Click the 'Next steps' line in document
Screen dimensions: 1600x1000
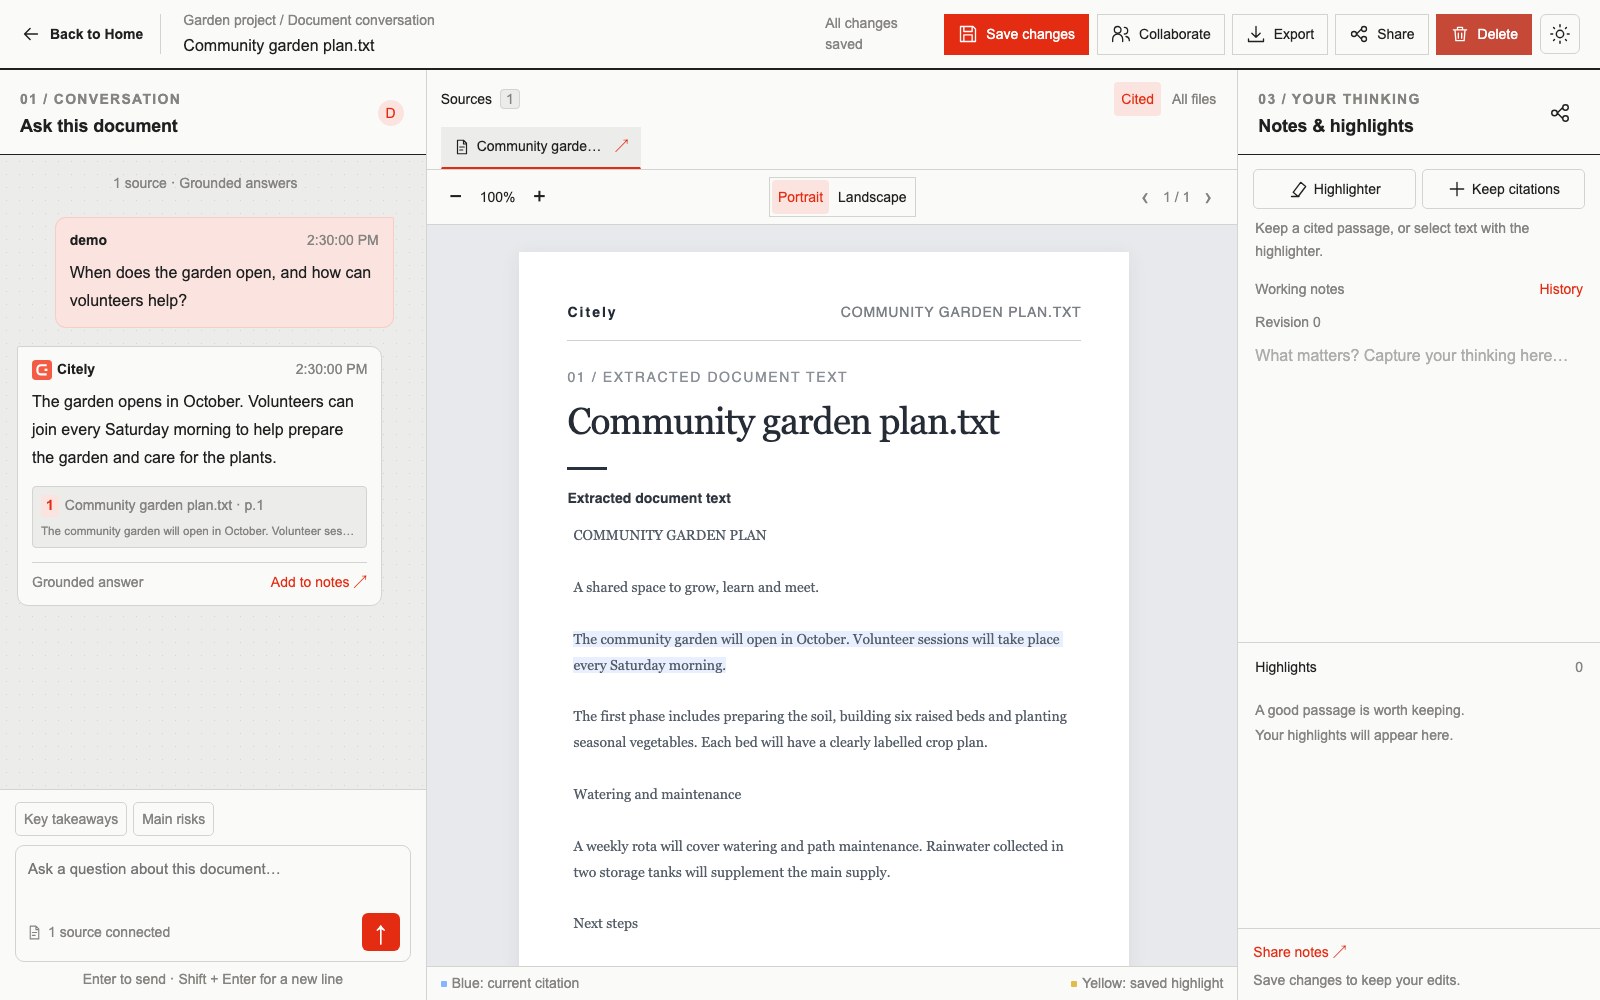pyautogui.click(x=605, y=923)
